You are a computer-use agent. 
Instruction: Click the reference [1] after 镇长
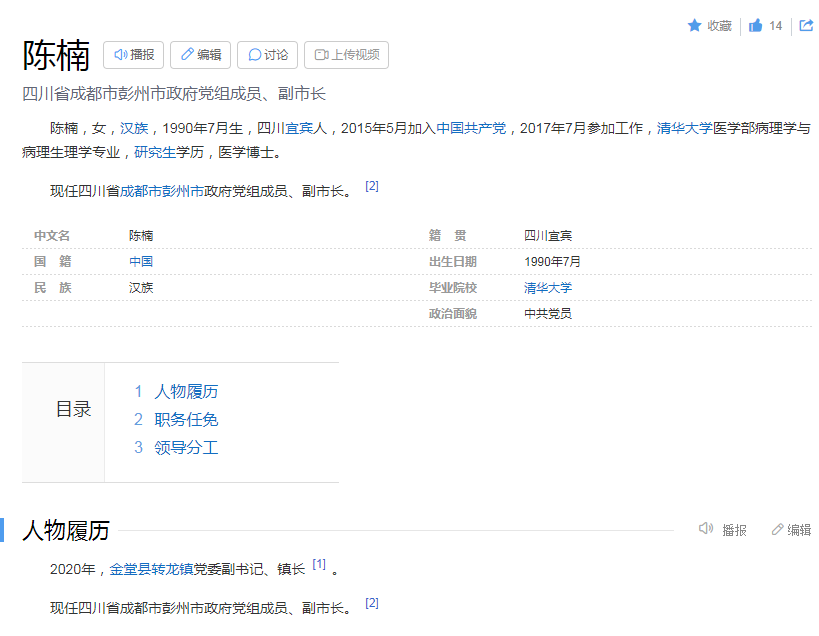(x=319, y=564)
